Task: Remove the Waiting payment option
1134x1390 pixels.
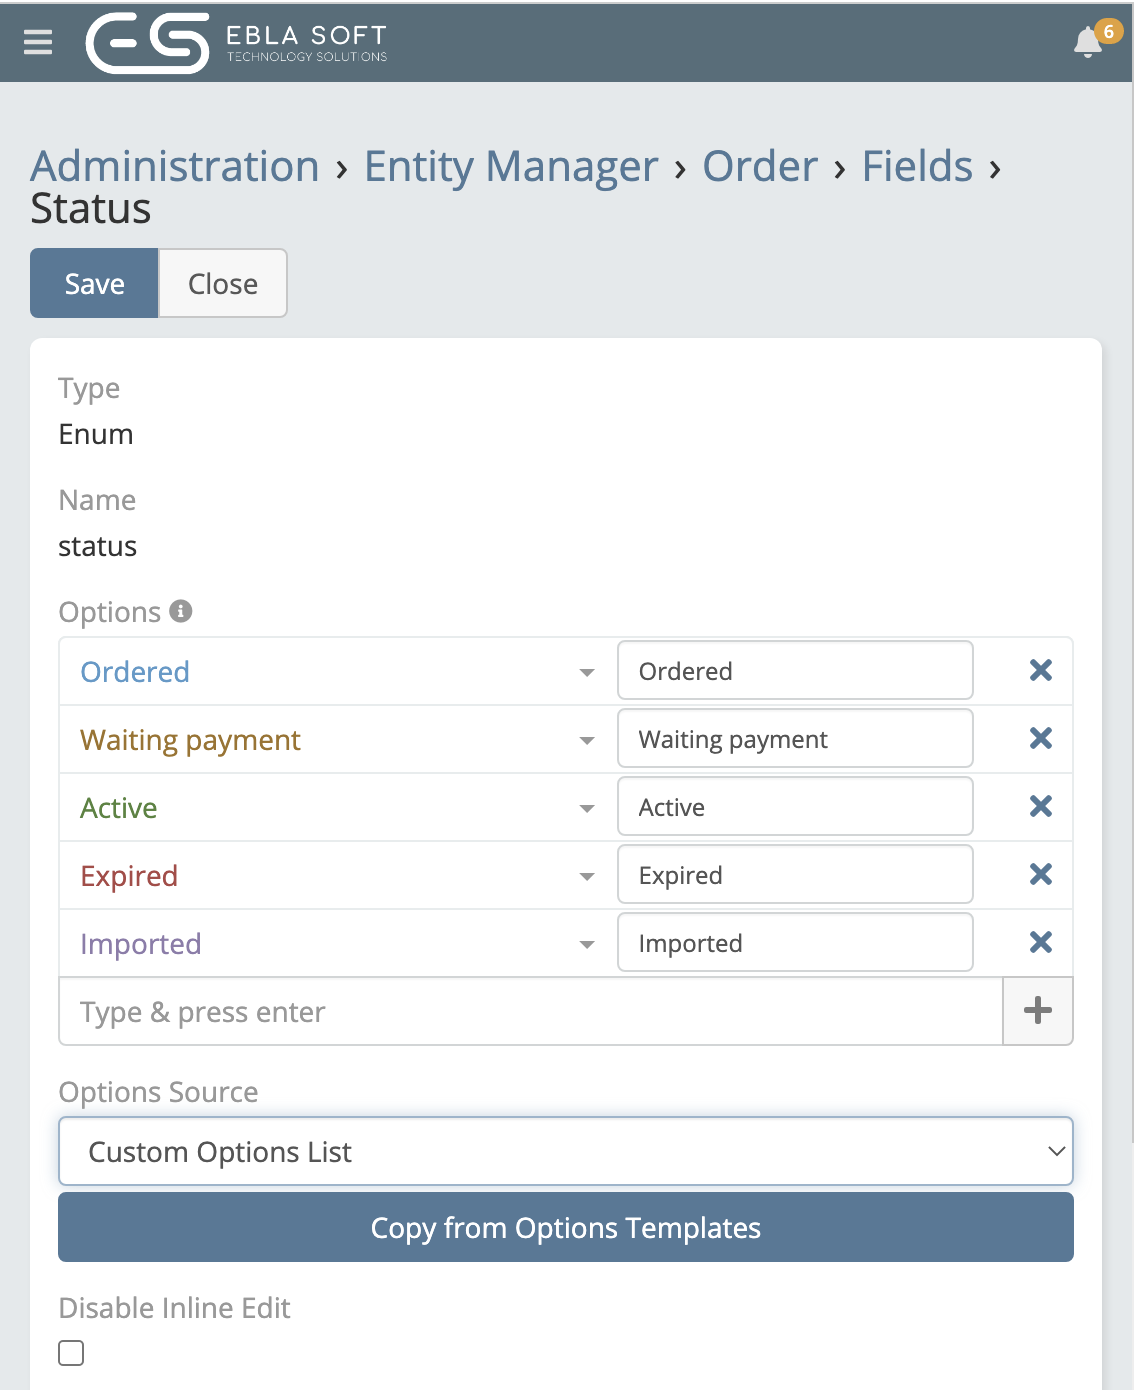Action: (1040, 738)
